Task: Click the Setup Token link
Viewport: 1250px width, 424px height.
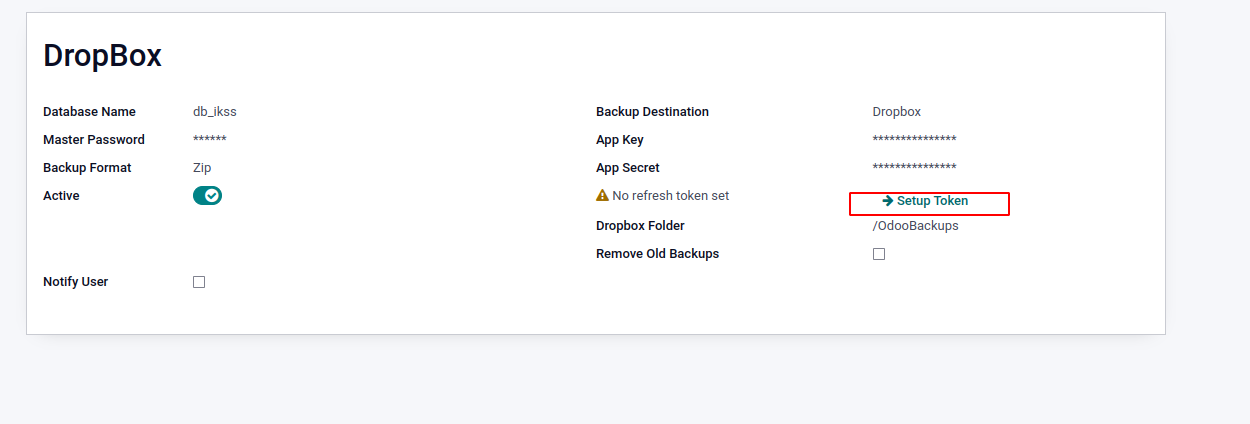Action: point(932,201)
